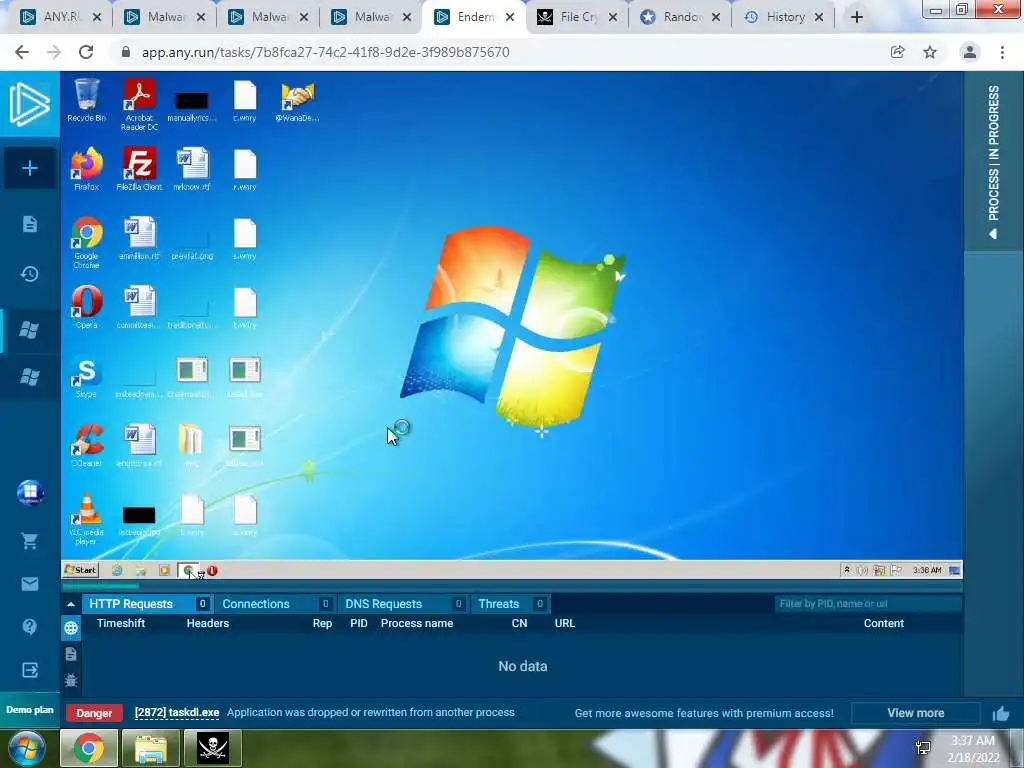Image resolution: width=1024 pixels, height=768 pixels.
Task: Bookmark this page with the star icon
Action: pos(930,52)
